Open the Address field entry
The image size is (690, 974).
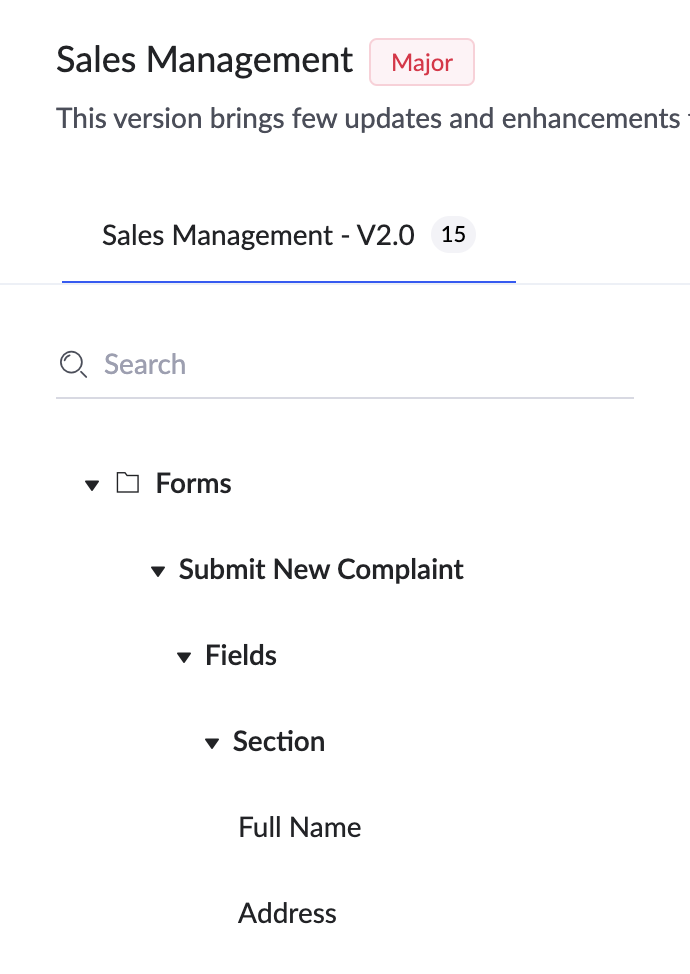tap(288, 914)
